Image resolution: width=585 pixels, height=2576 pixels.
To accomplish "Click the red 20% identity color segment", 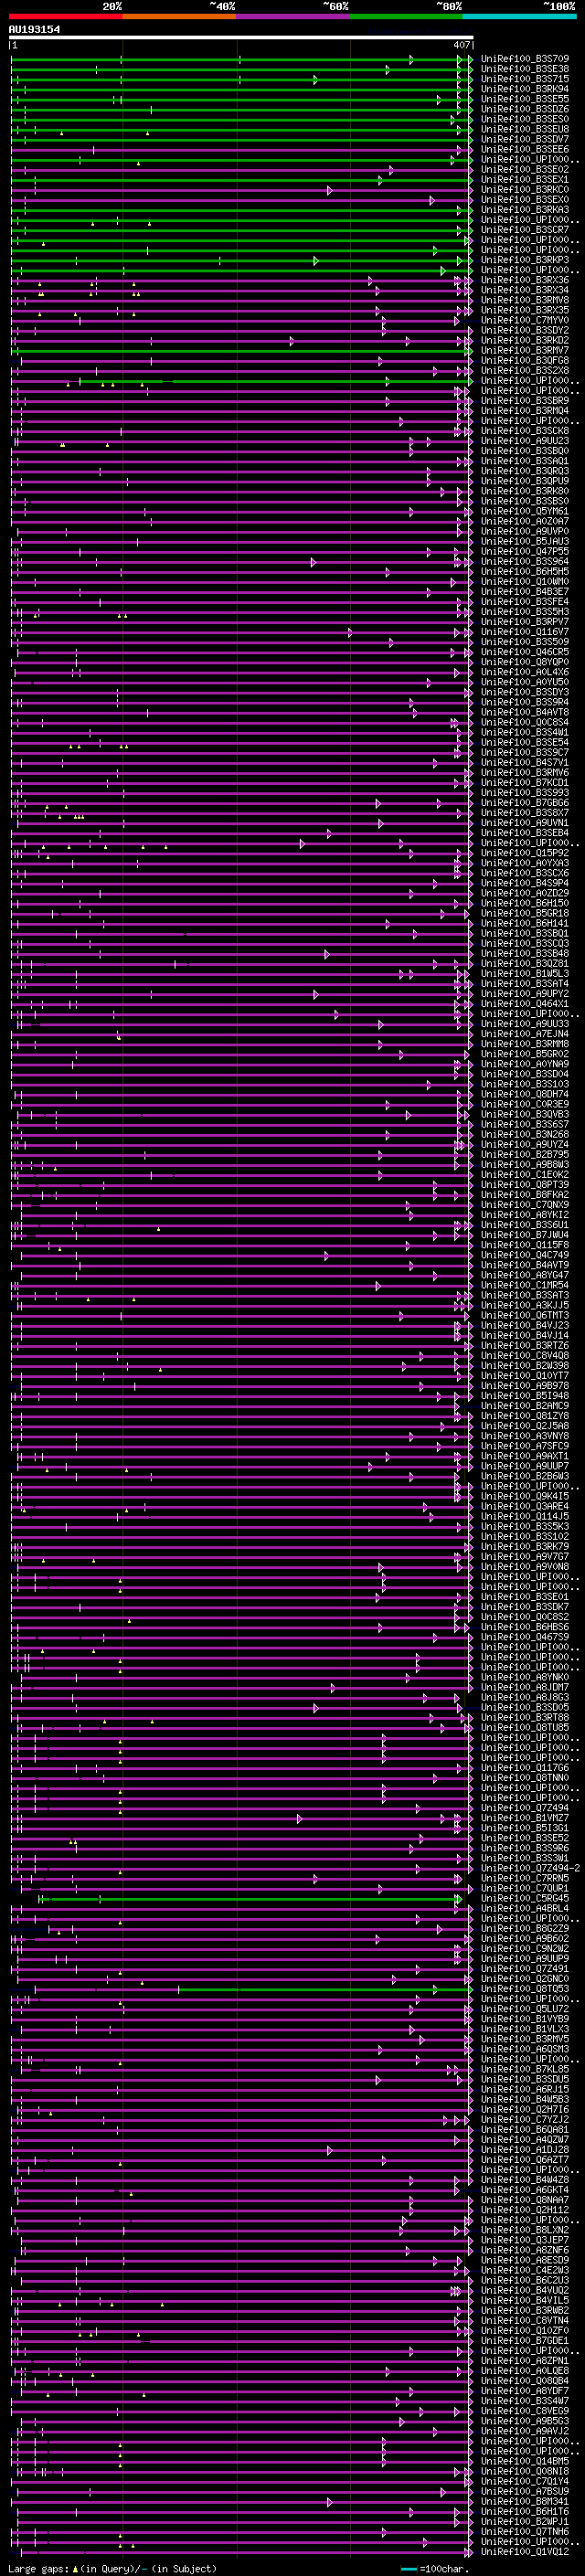I will tap(66, 17).
